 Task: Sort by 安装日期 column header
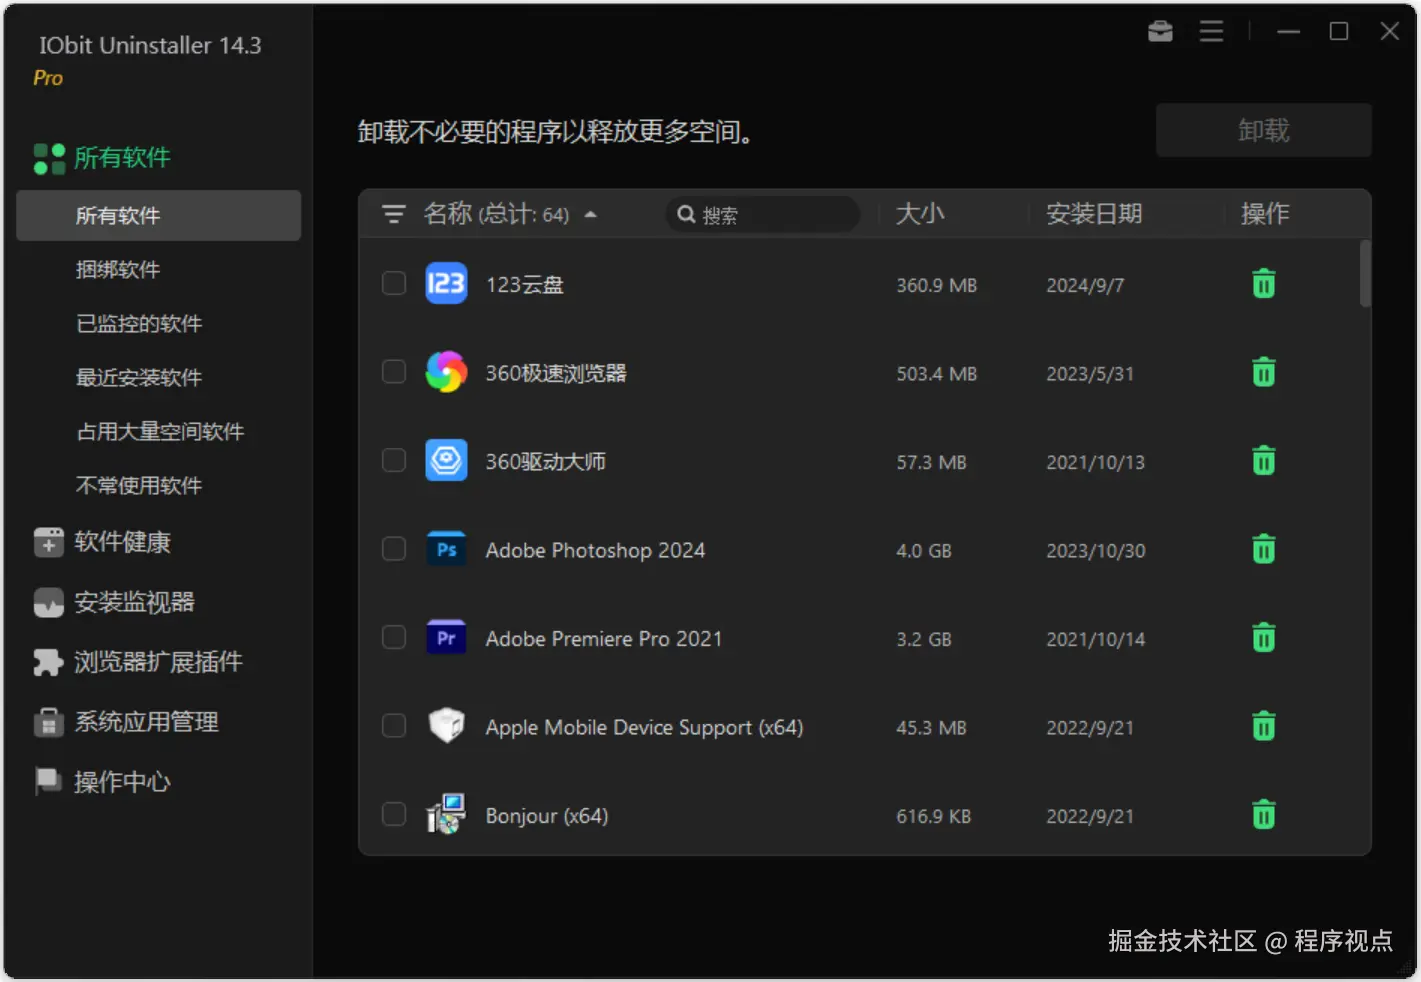point(1094,214)
